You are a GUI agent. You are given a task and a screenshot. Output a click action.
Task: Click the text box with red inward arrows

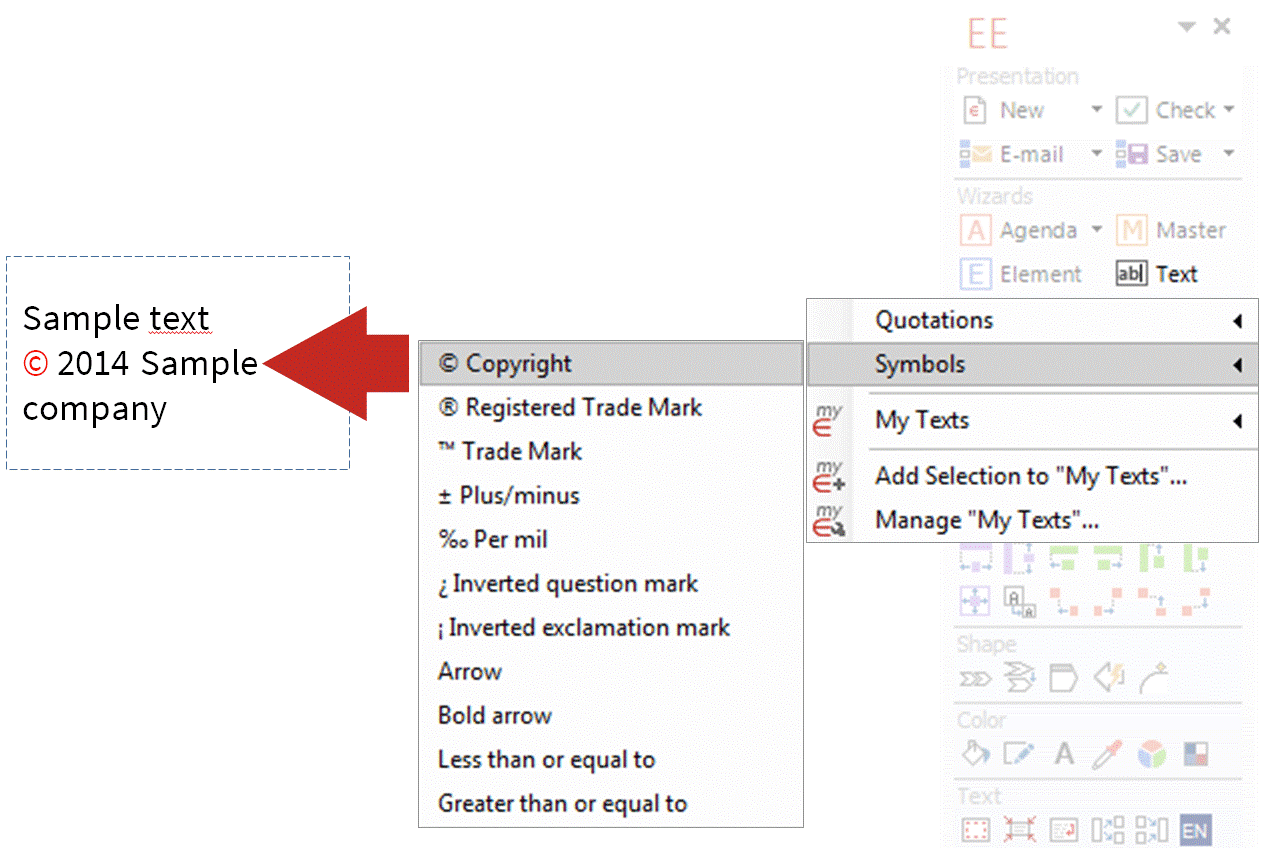[1019, 830]
